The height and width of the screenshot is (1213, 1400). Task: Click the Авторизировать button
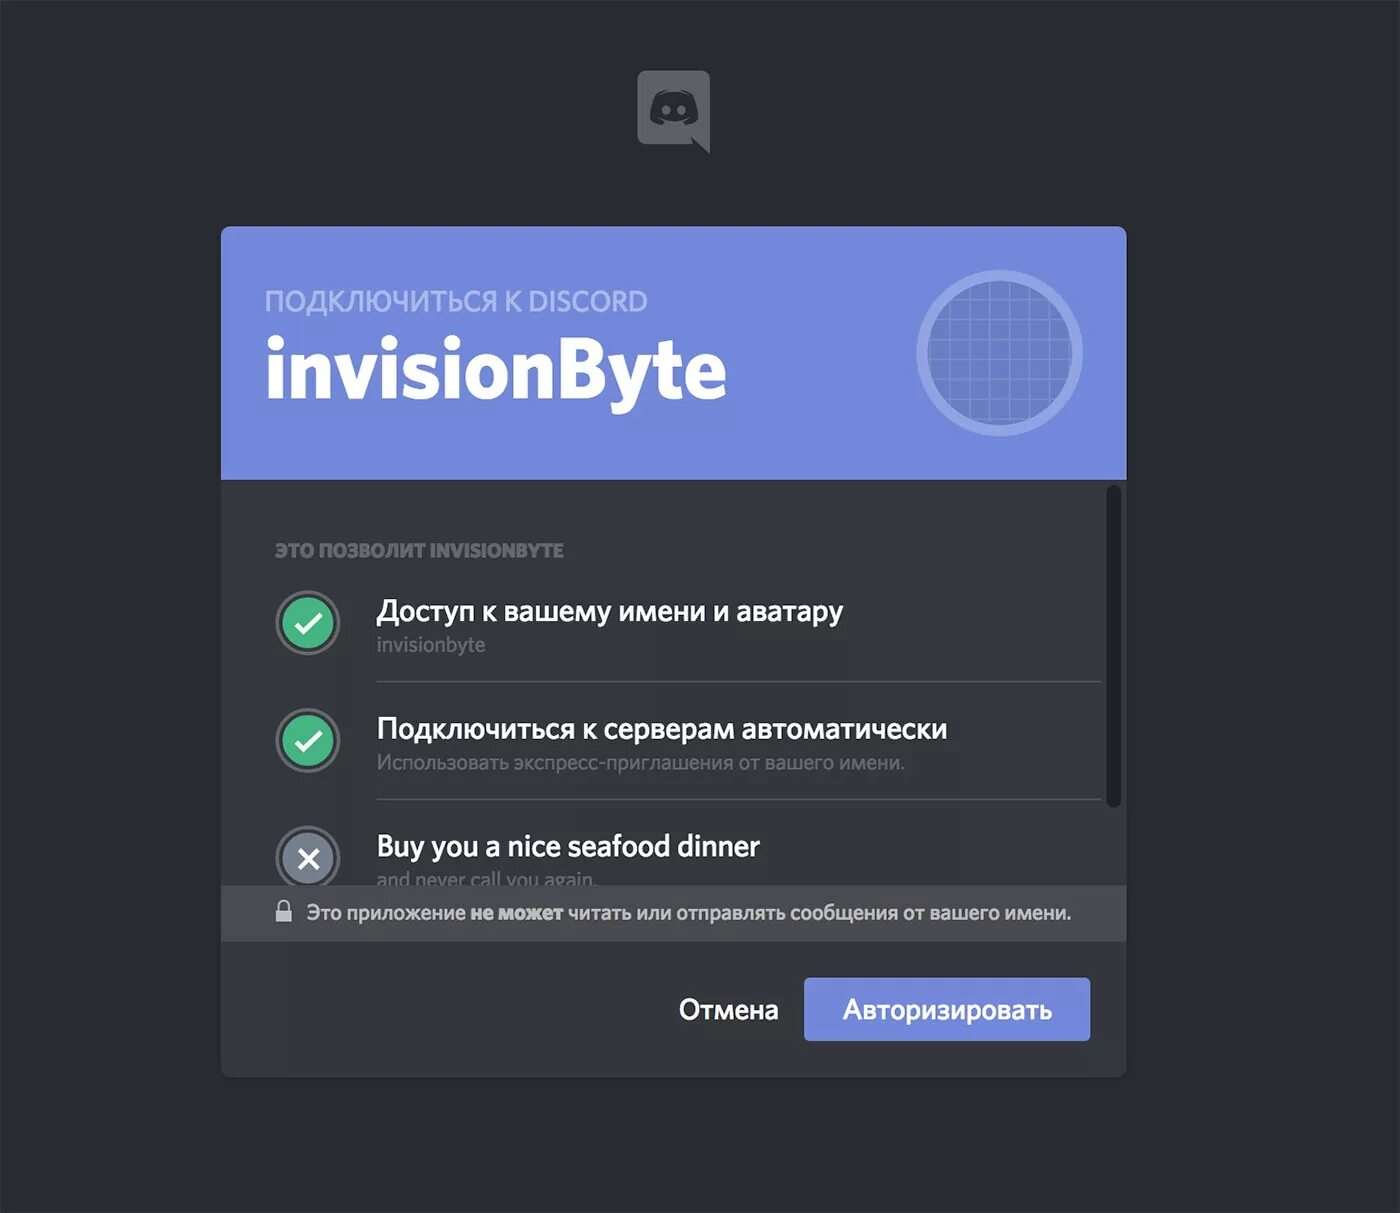tap(947, 1009)
